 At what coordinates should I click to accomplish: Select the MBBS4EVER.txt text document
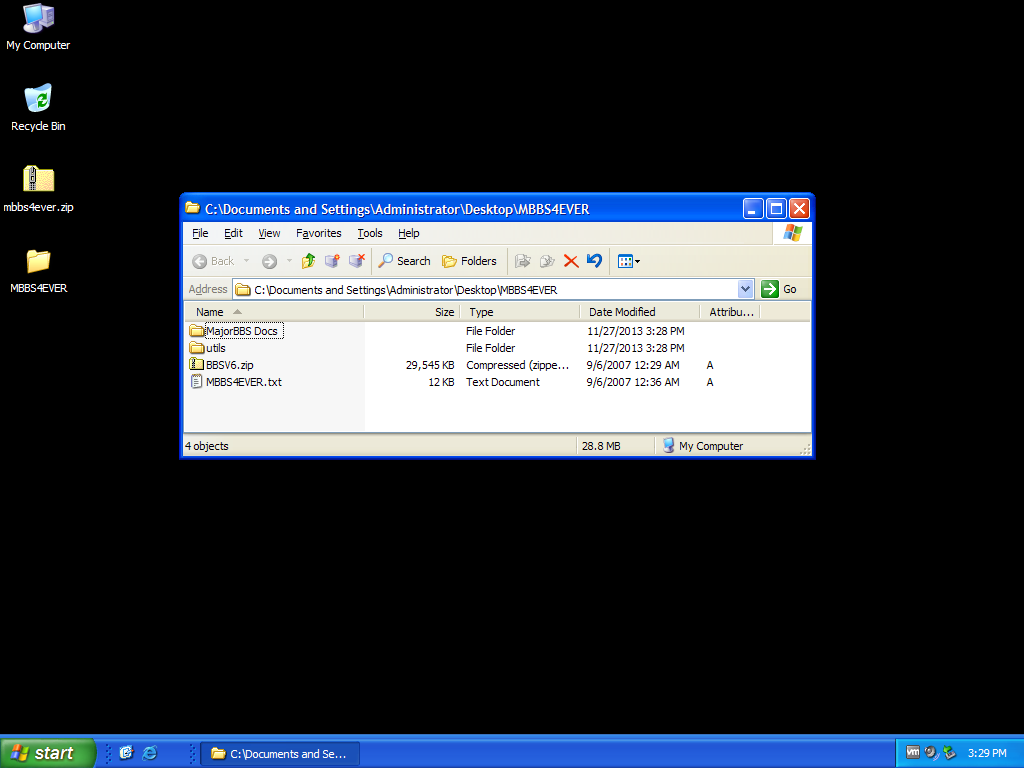243,382
